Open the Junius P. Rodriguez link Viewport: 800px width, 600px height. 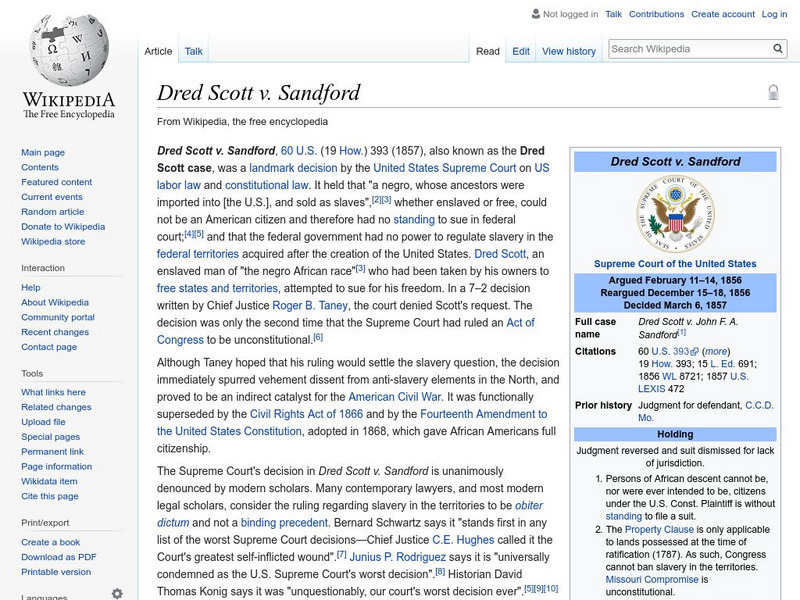pyautogui.click(x=397, y=557)
